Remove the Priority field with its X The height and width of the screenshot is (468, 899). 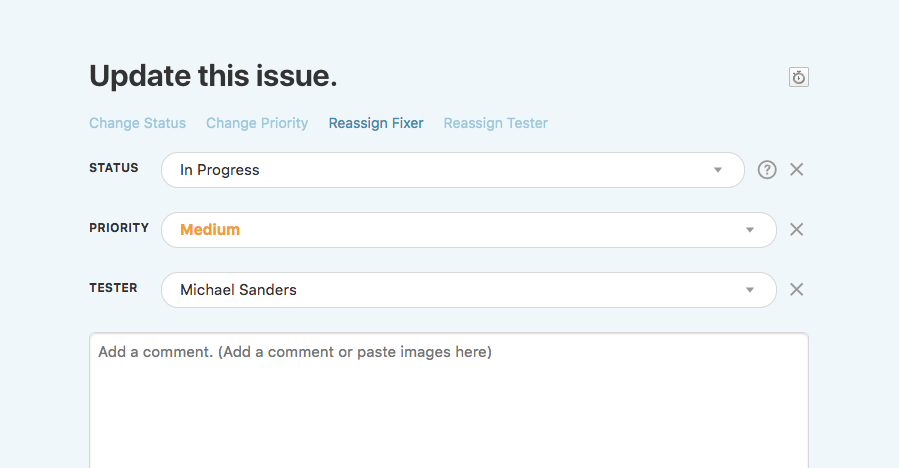tap(797, 230)
